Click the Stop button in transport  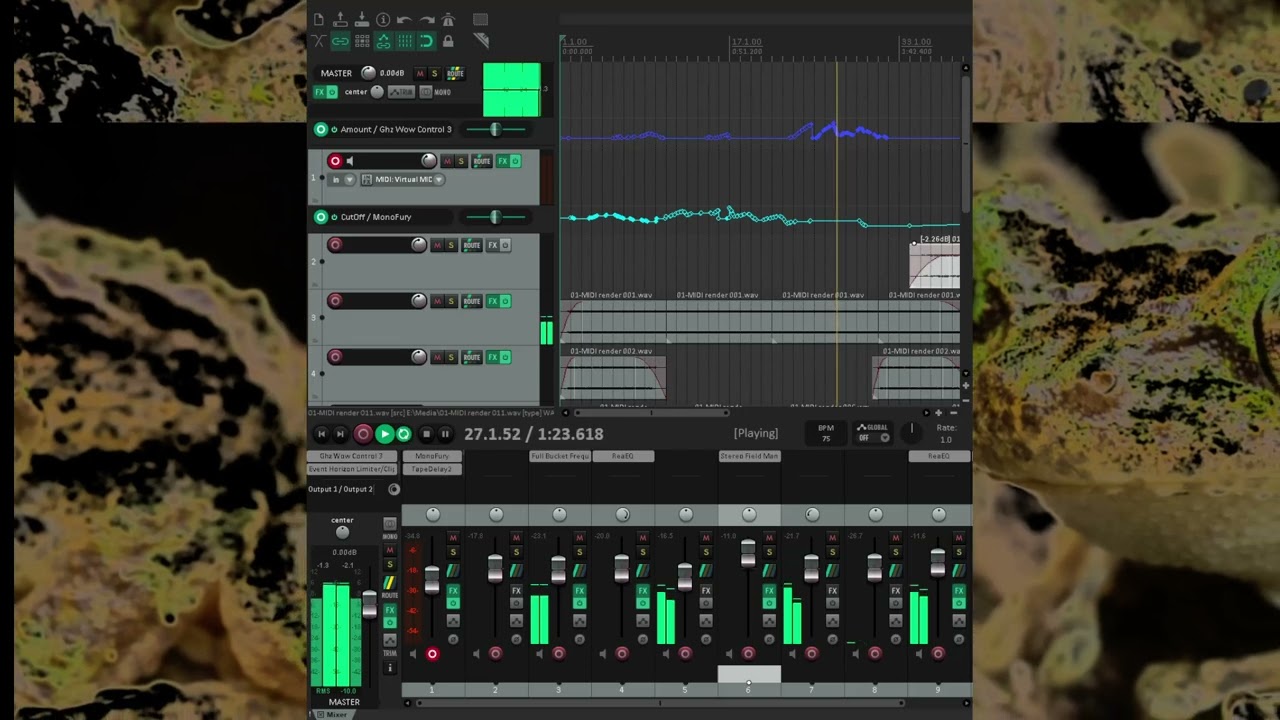[426, 434]
